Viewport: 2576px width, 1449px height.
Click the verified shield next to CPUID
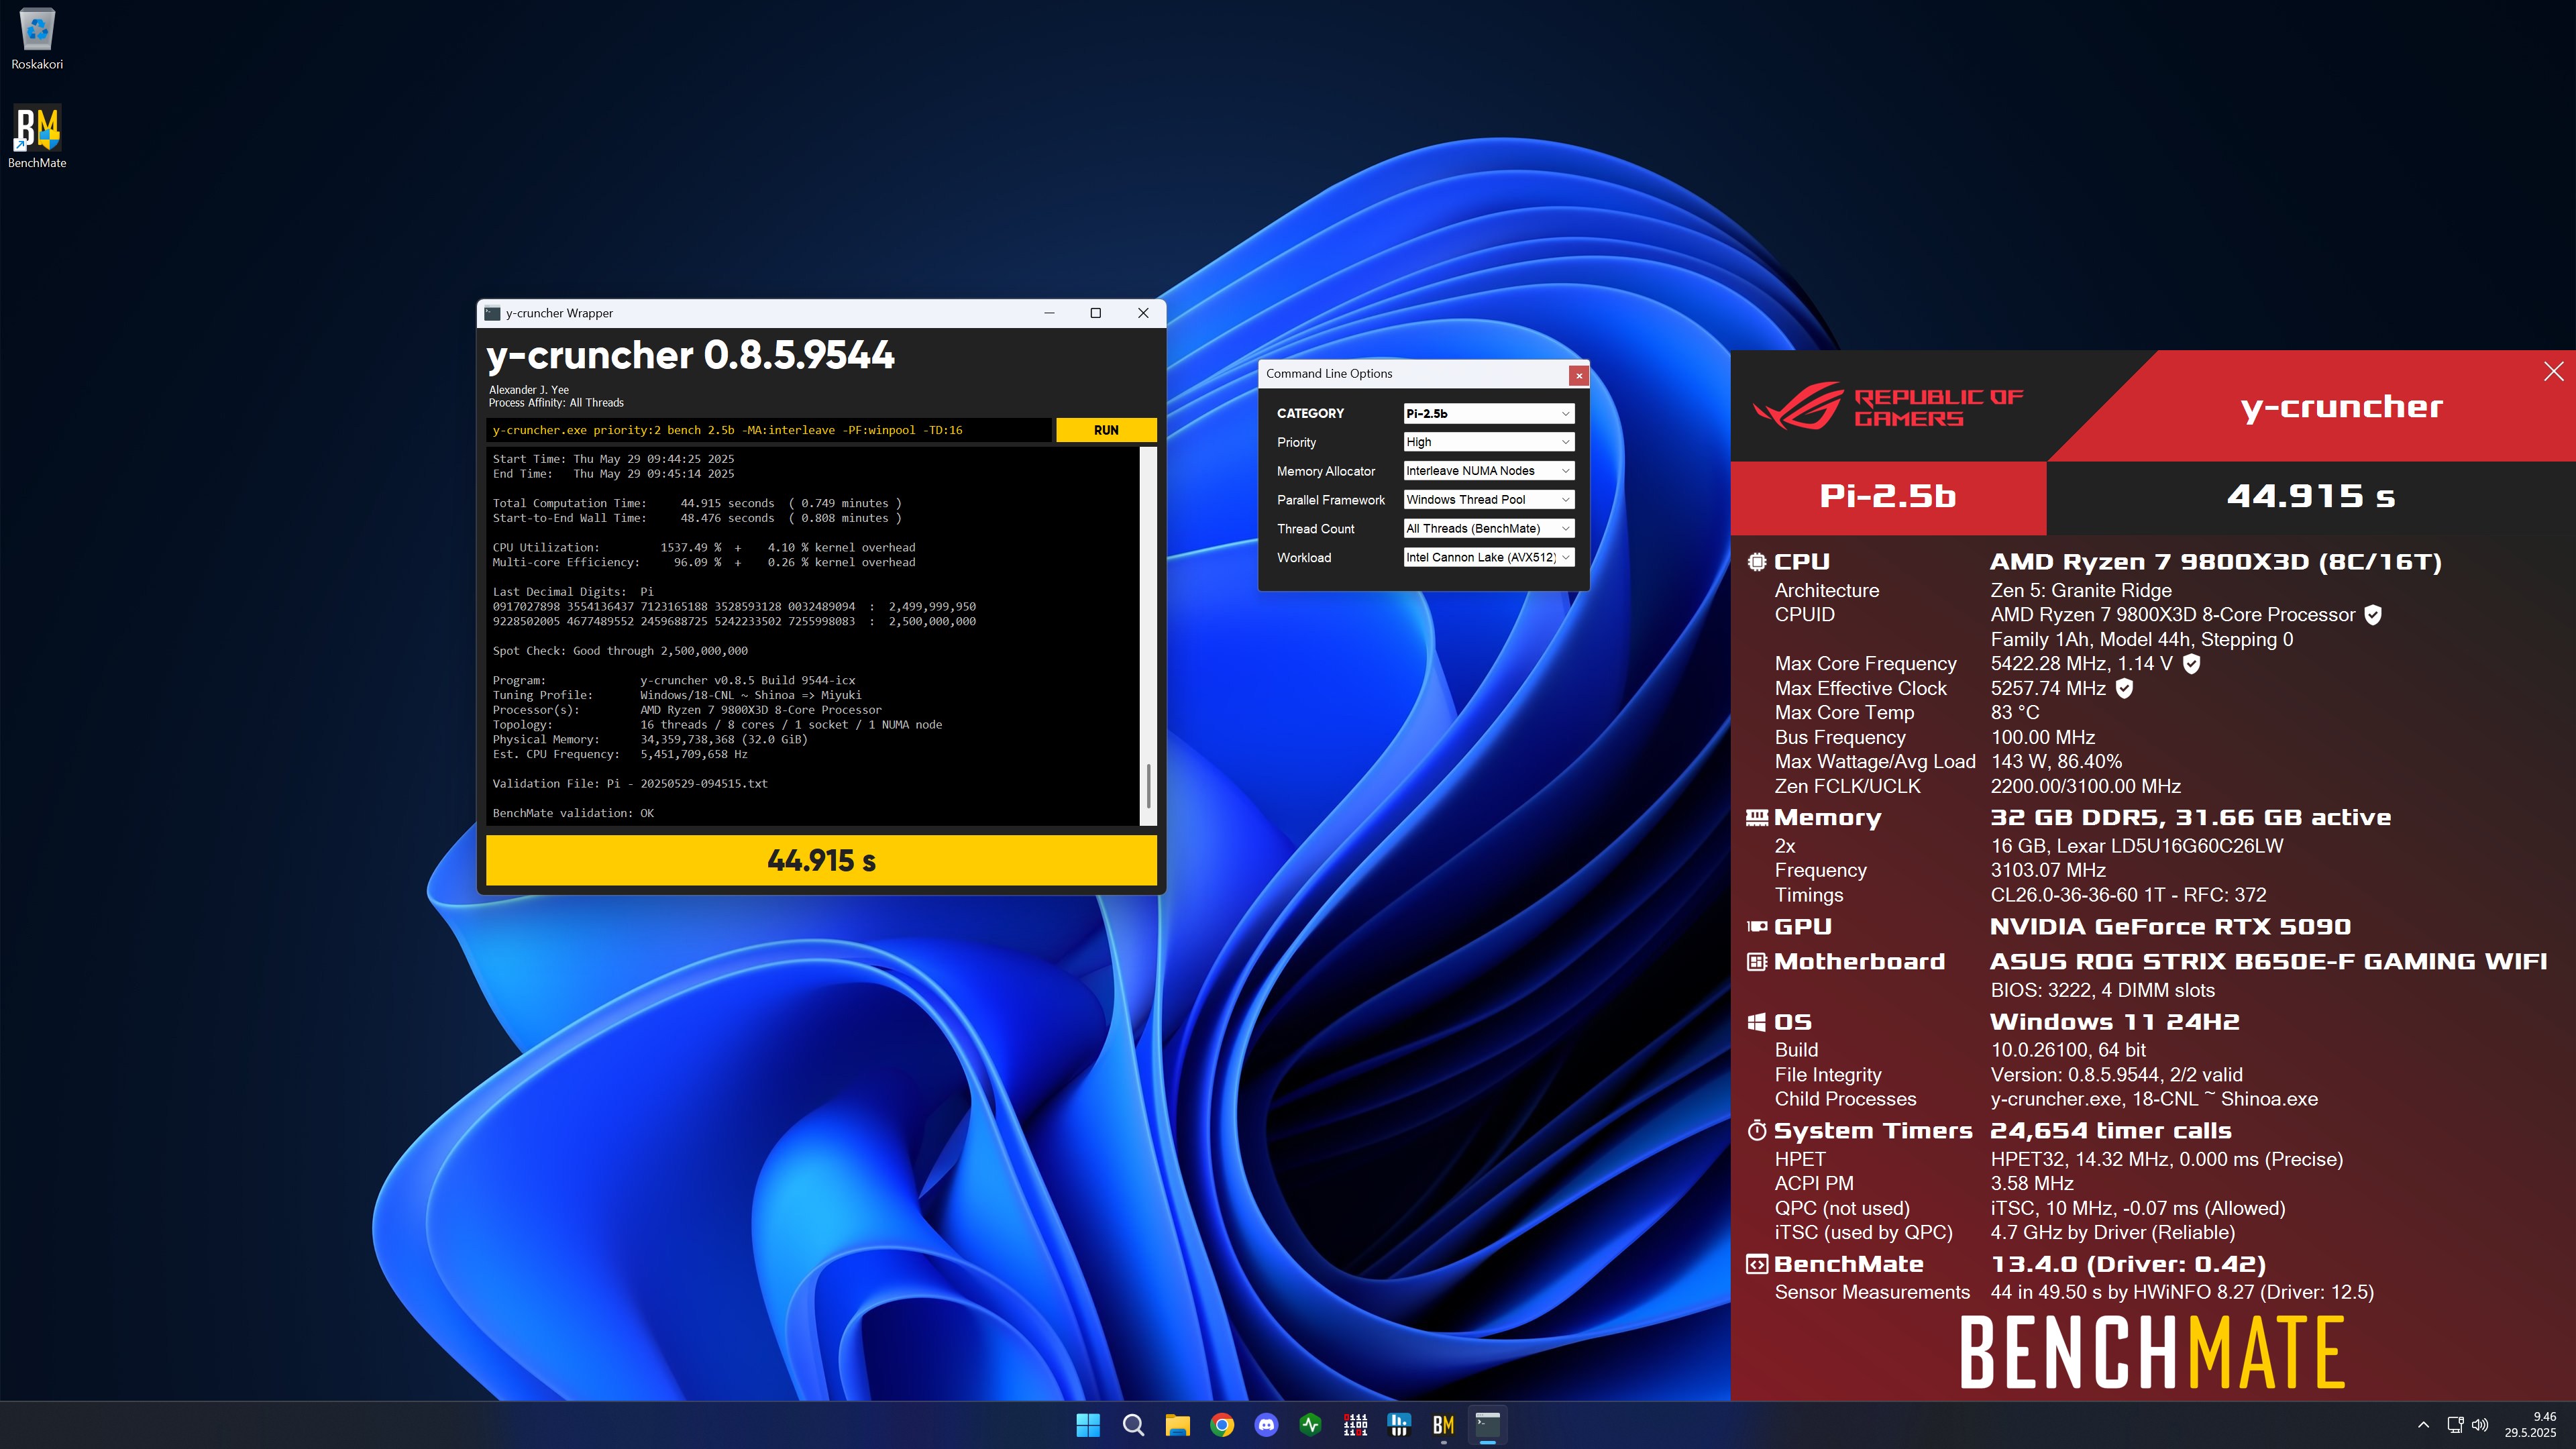[2373, 615]
